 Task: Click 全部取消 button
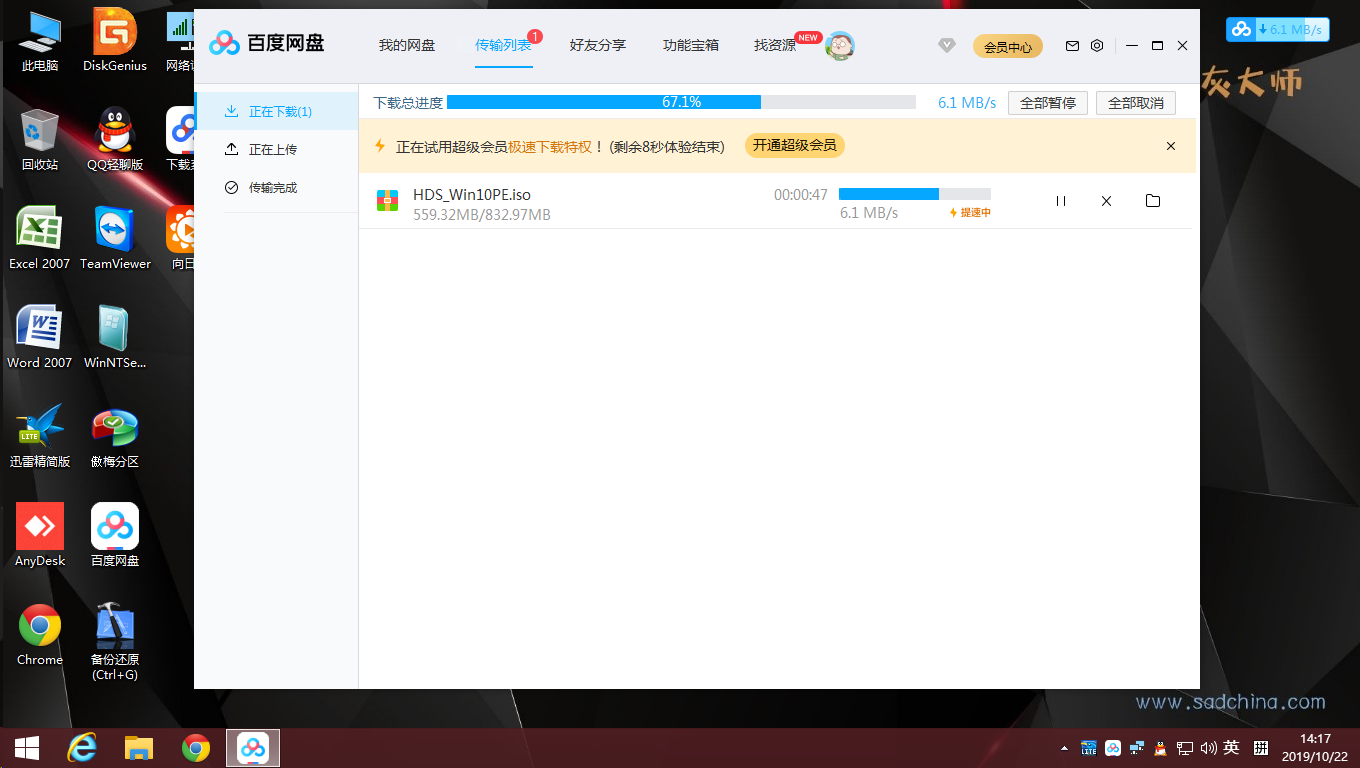click(x=1136, y=103)
